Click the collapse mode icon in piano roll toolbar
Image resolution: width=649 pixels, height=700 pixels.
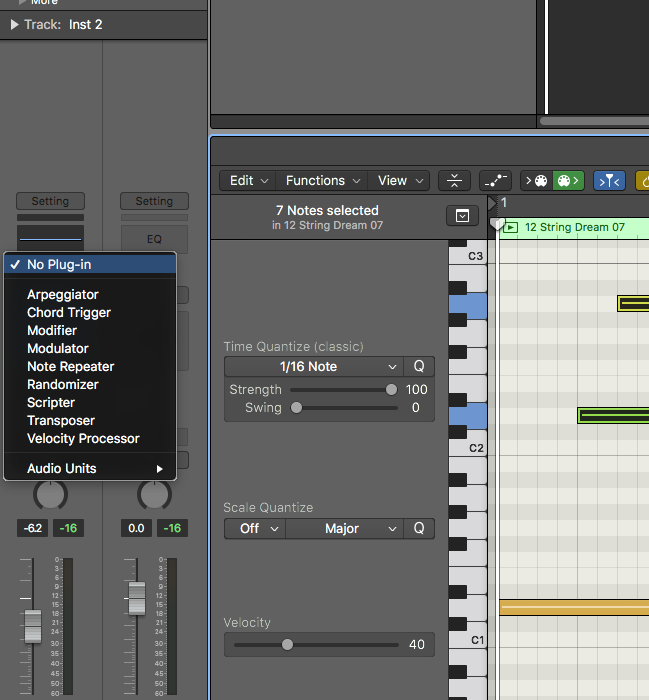[x=455, y=181]
